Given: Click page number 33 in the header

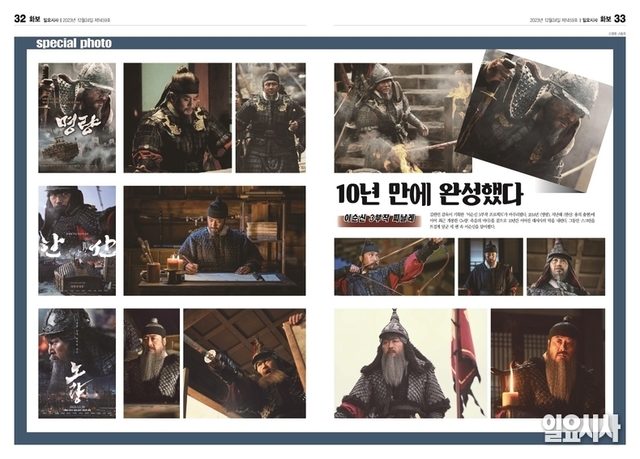Looking at the screenshot, I should coord(620,18).
